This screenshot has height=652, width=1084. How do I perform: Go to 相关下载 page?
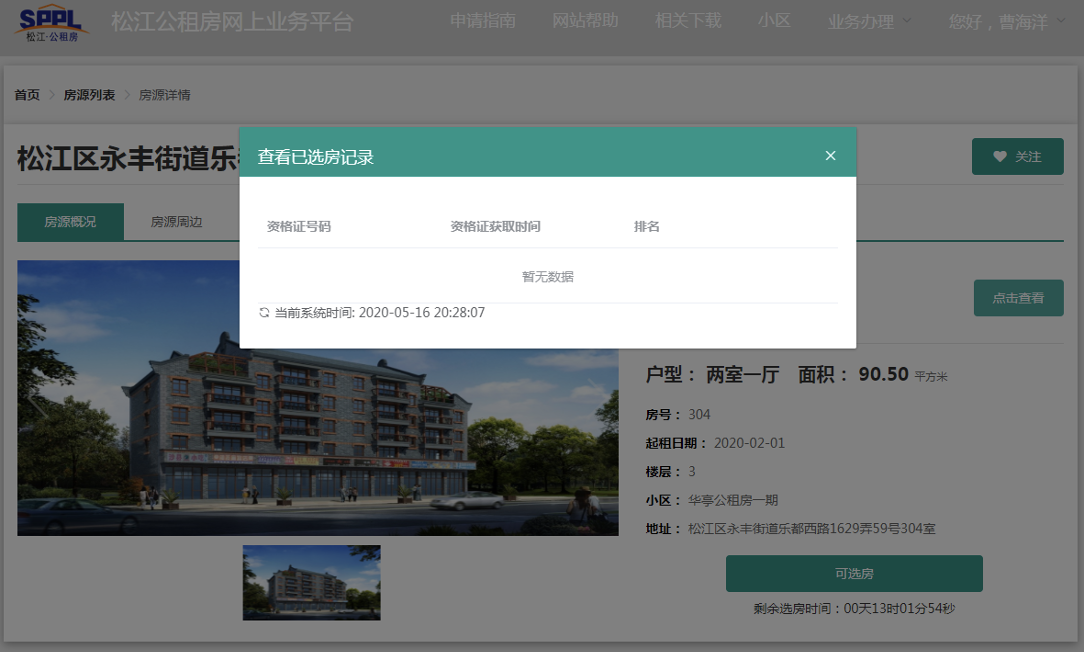click(688, 21)
